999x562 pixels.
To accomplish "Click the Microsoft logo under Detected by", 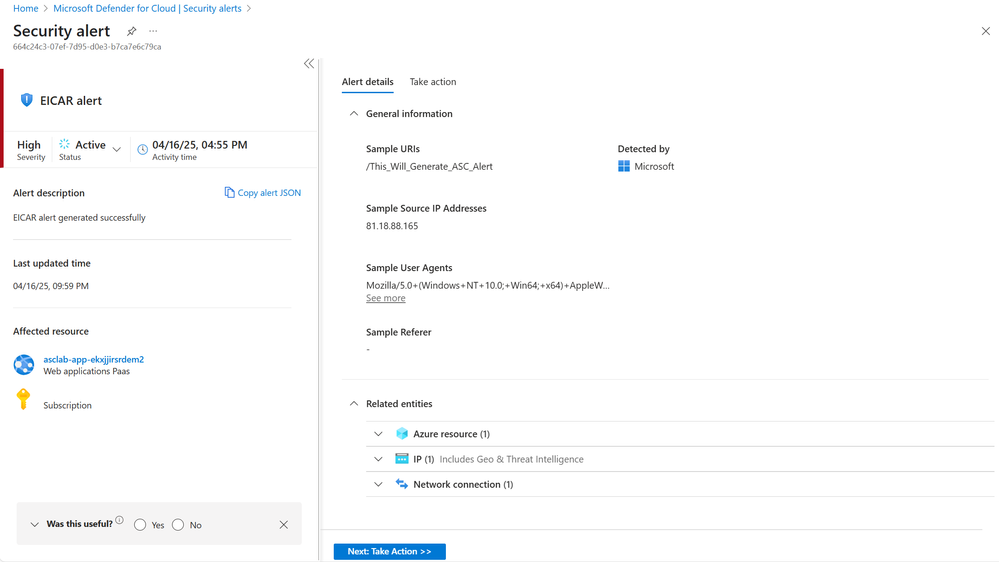I will (624, 166).
